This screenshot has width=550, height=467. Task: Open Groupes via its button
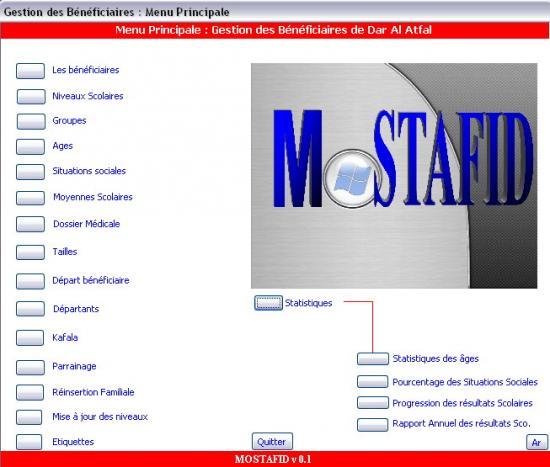[31, 121]
